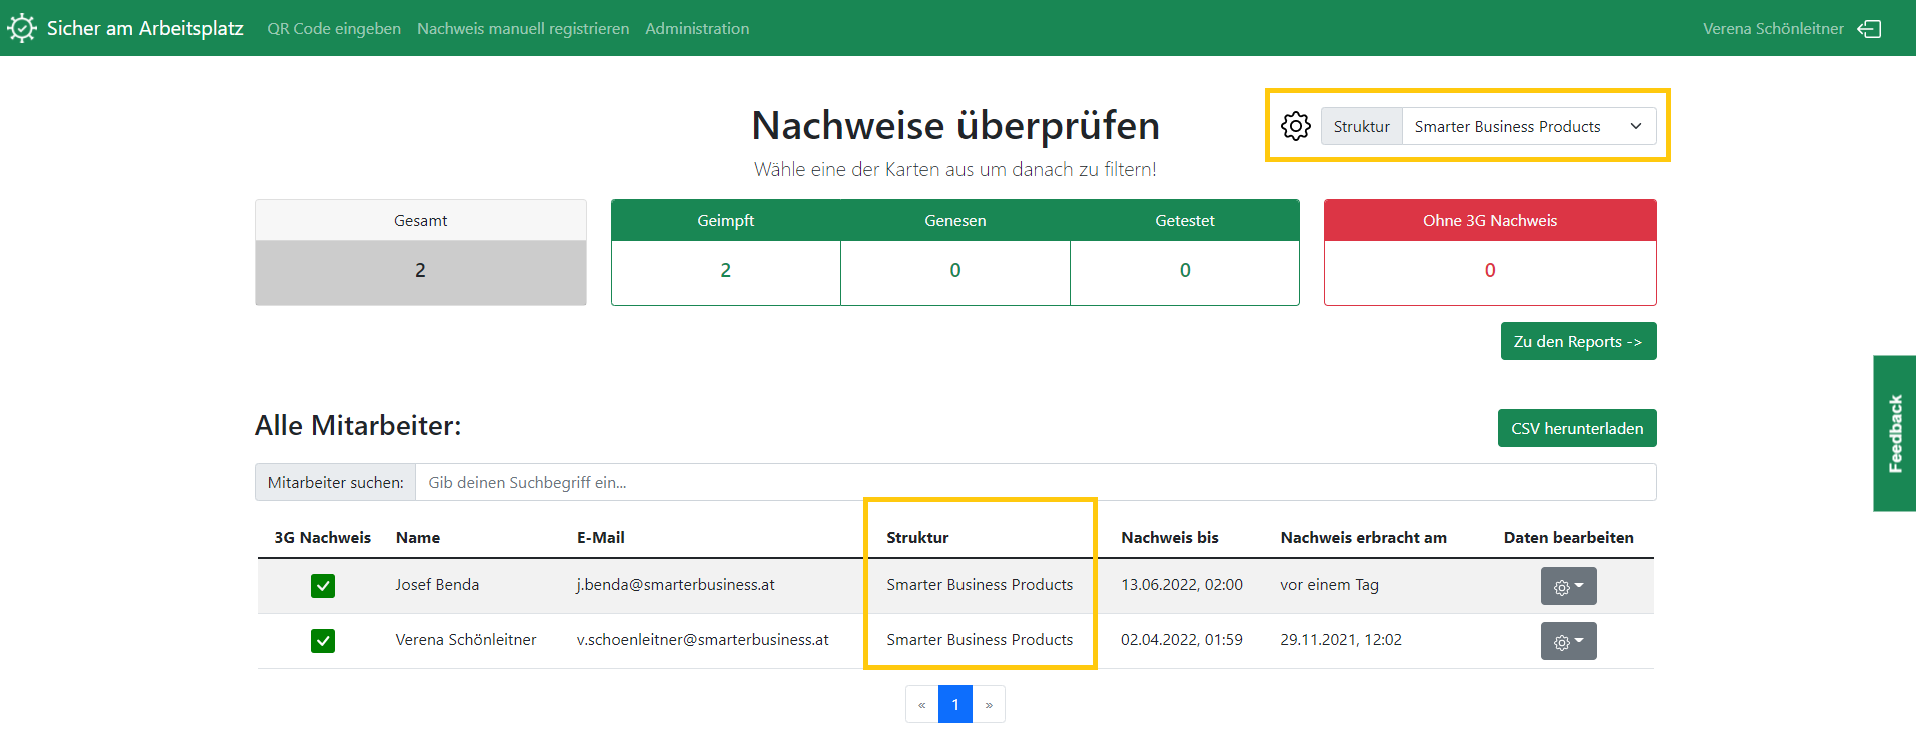Select page 1 in pagination

tap(955, 704)
